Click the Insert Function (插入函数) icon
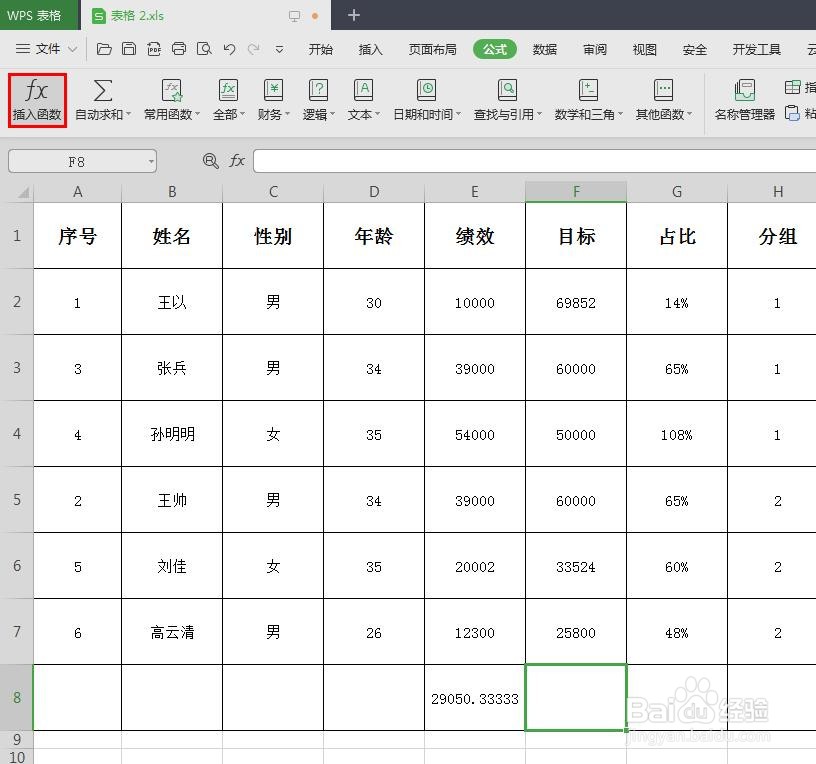The image size is (816, 764). pyautogui.click(x=36, y=98)
